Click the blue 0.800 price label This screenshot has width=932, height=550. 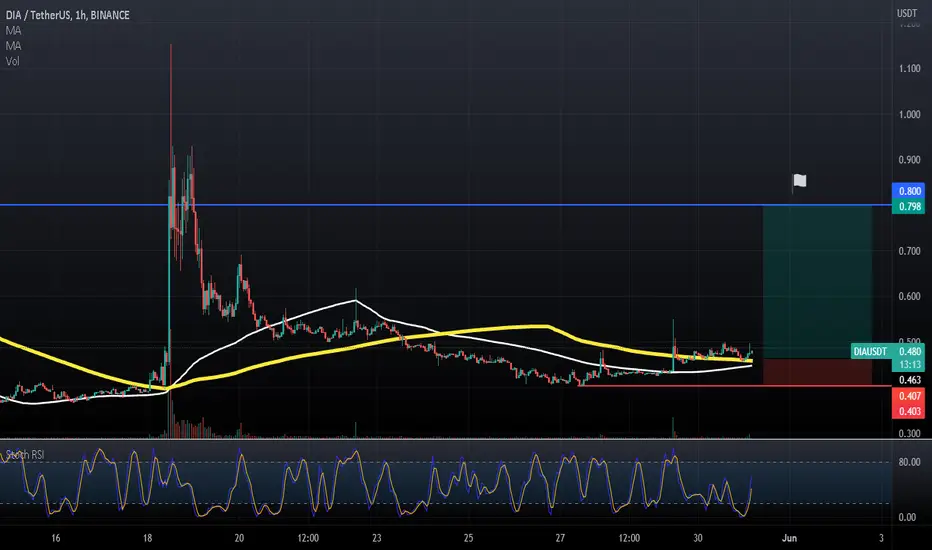pos(908,191)
